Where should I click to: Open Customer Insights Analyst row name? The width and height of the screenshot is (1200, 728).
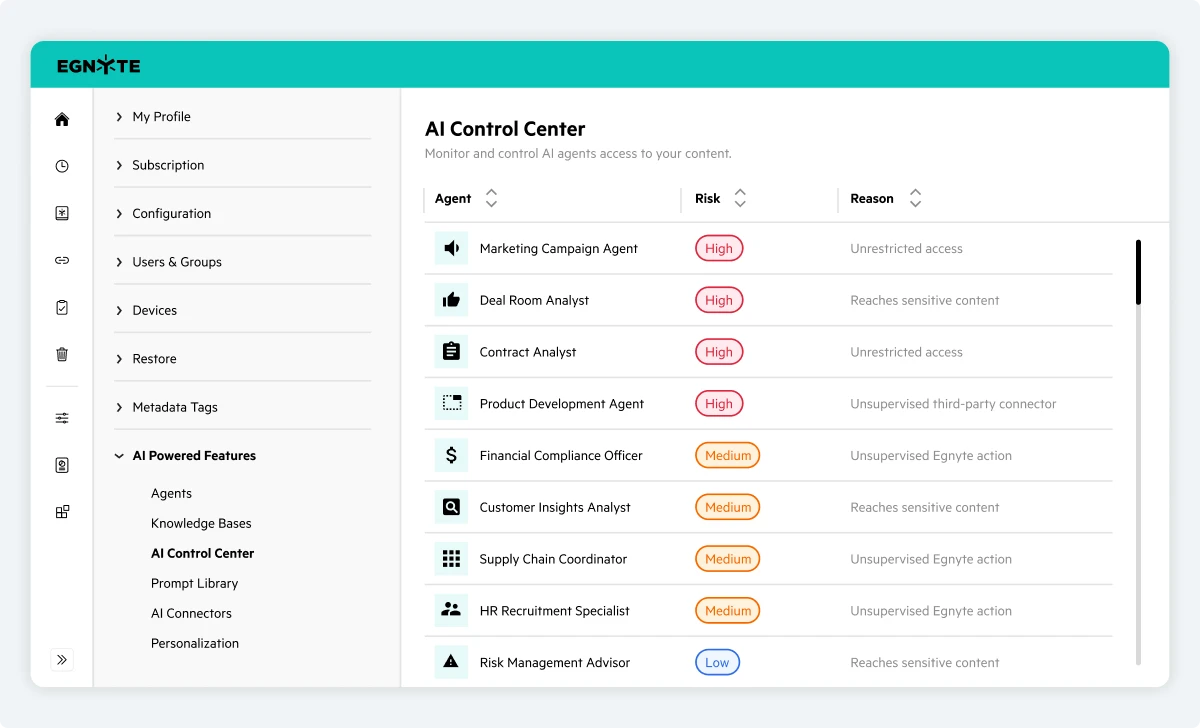pos(555,507)
